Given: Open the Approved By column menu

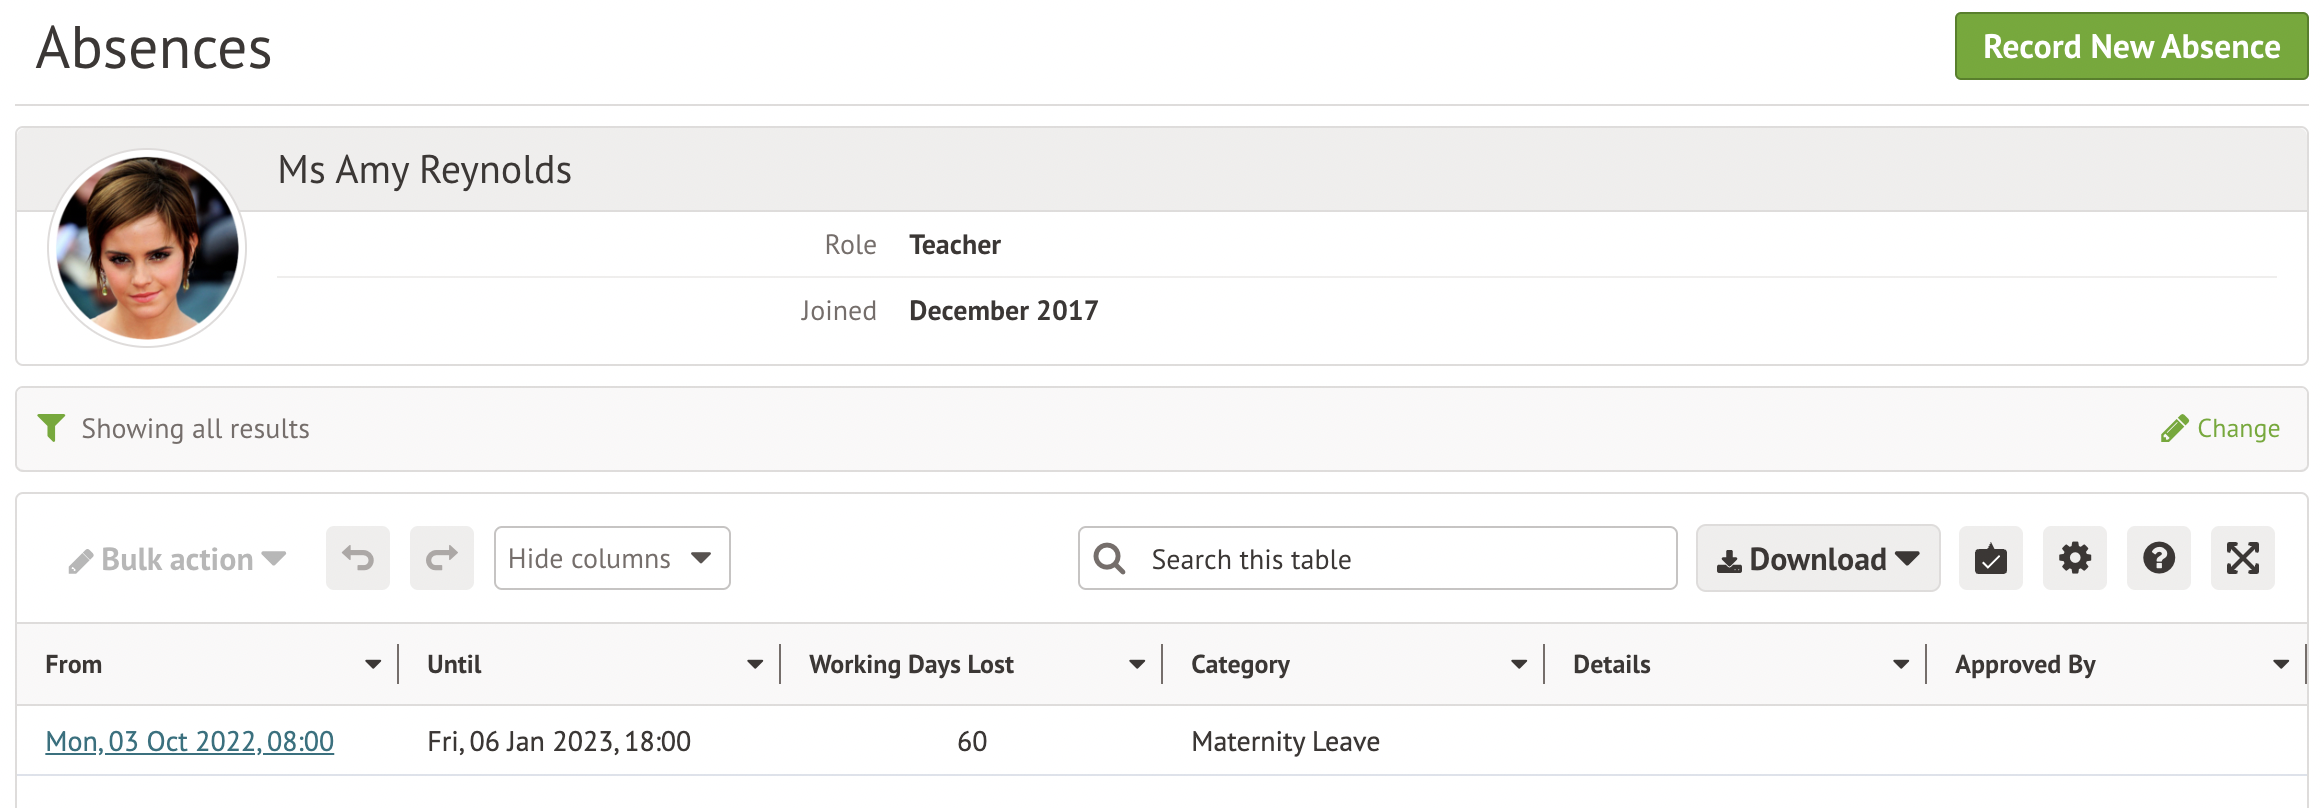Looking at the screenshot, I should 2281,664.
